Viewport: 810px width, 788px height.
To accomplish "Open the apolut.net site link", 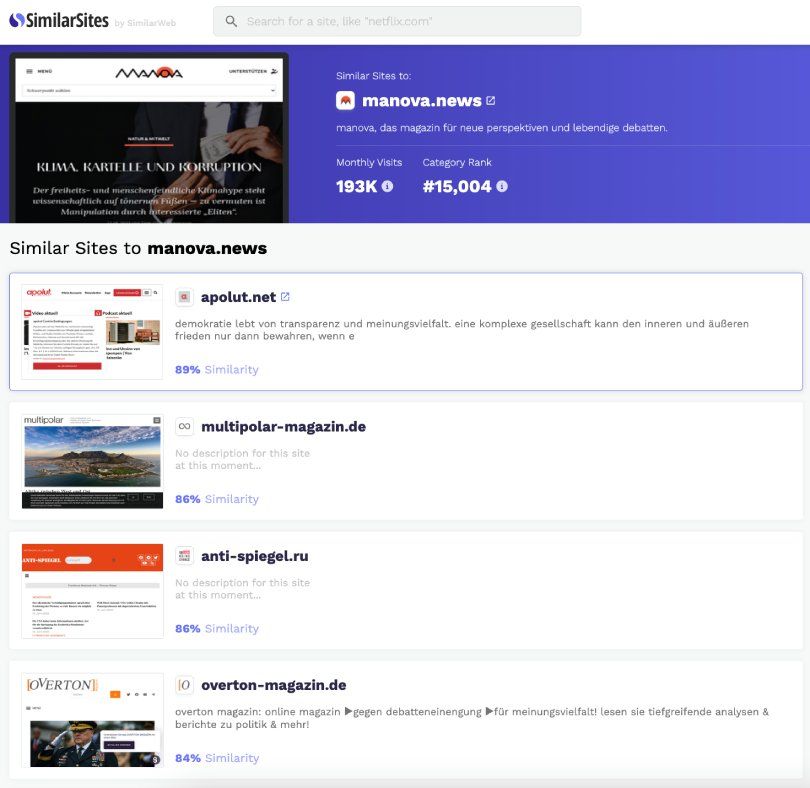I will coord(238,297).
